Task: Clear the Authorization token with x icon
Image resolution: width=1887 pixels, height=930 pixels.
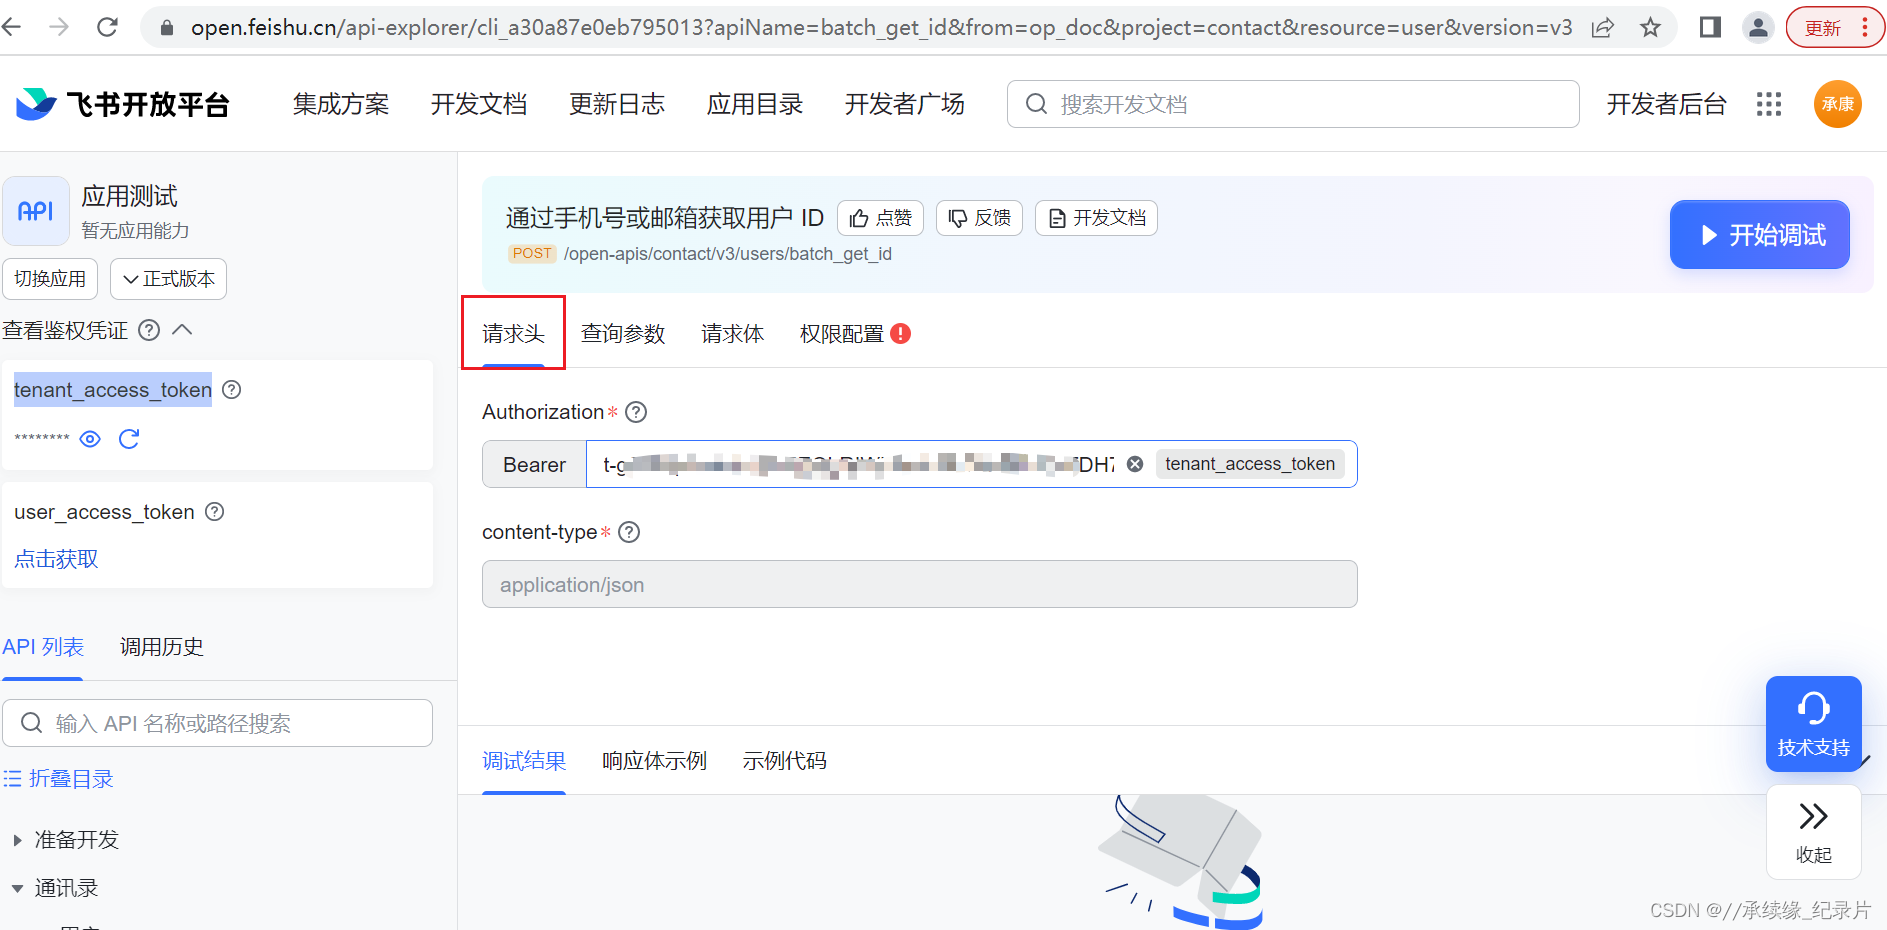Action: coord(1135,464)
